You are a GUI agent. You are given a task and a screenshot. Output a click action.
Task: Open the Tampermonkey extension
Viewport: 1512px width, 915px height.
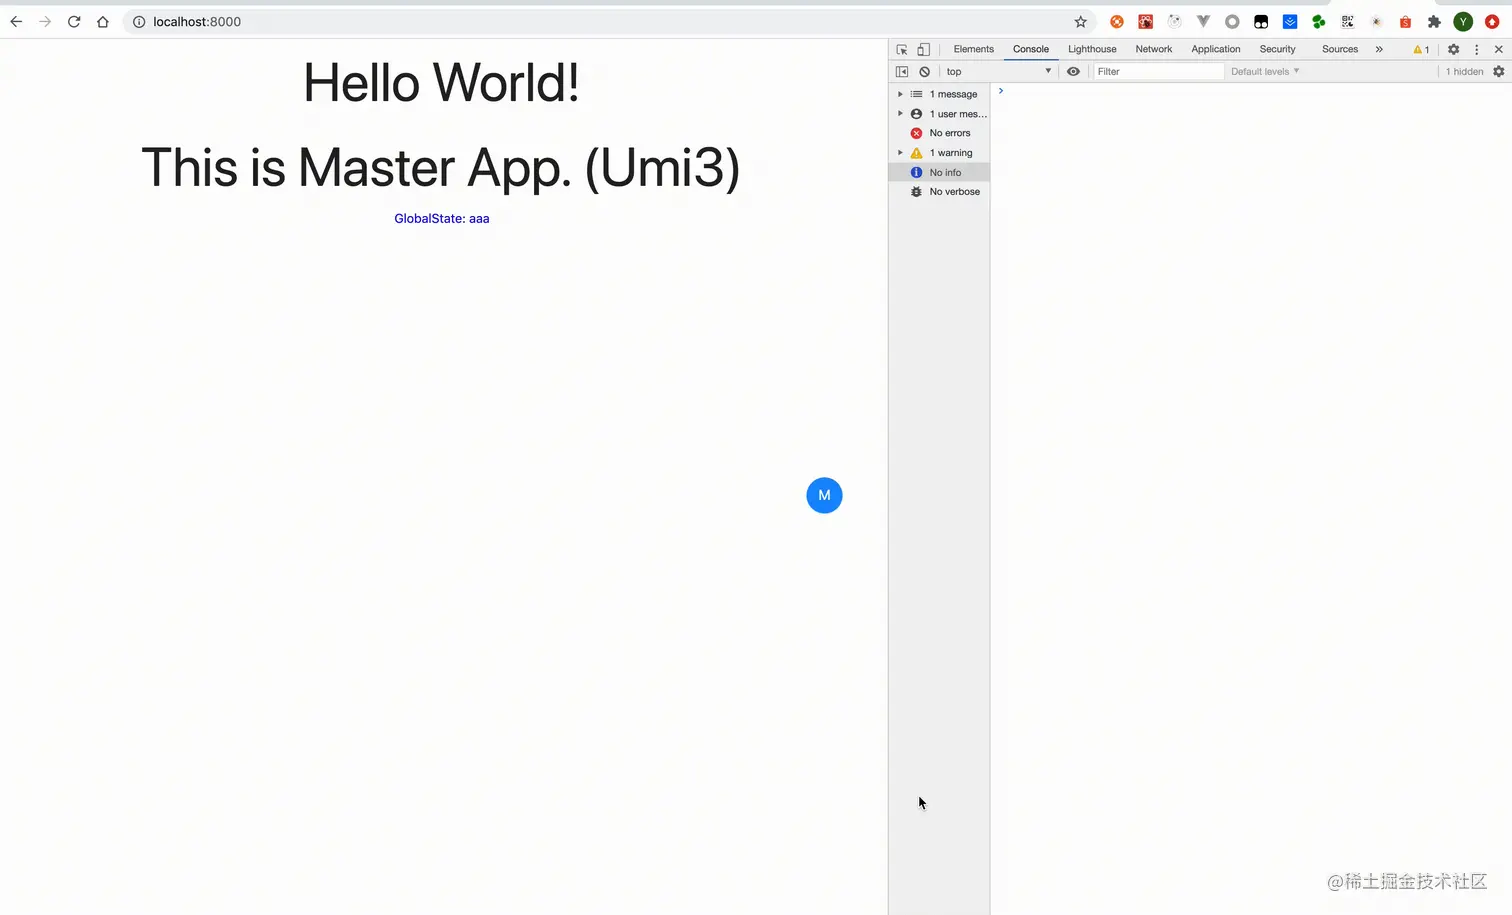[x=1261, y=22]
